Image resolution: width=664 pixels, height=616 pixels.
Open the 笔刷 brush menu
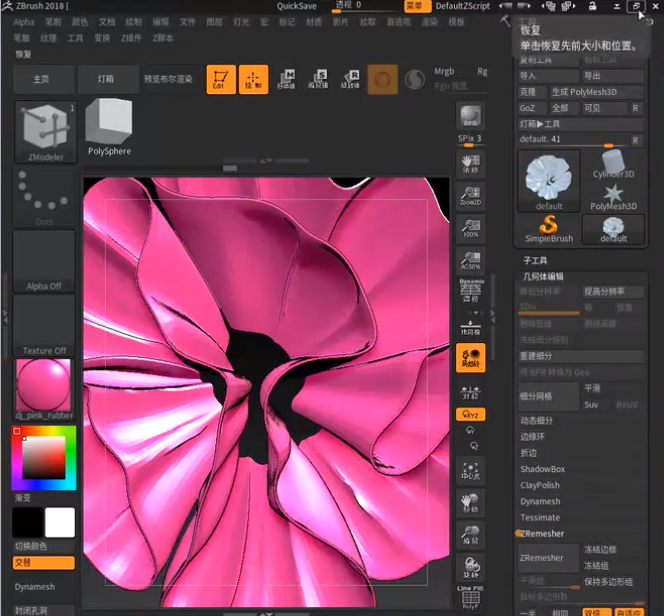[x=53, y=22]
